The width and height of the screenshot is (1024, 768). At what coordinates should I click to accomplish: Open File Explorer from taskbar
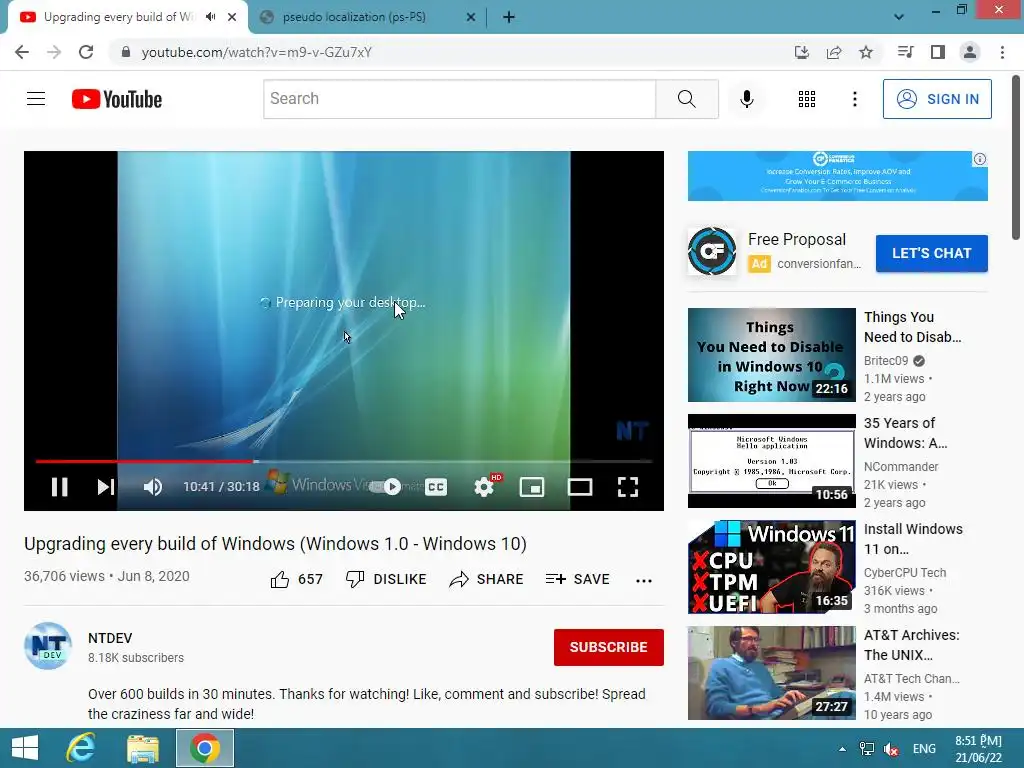click(x=142, y=748)
